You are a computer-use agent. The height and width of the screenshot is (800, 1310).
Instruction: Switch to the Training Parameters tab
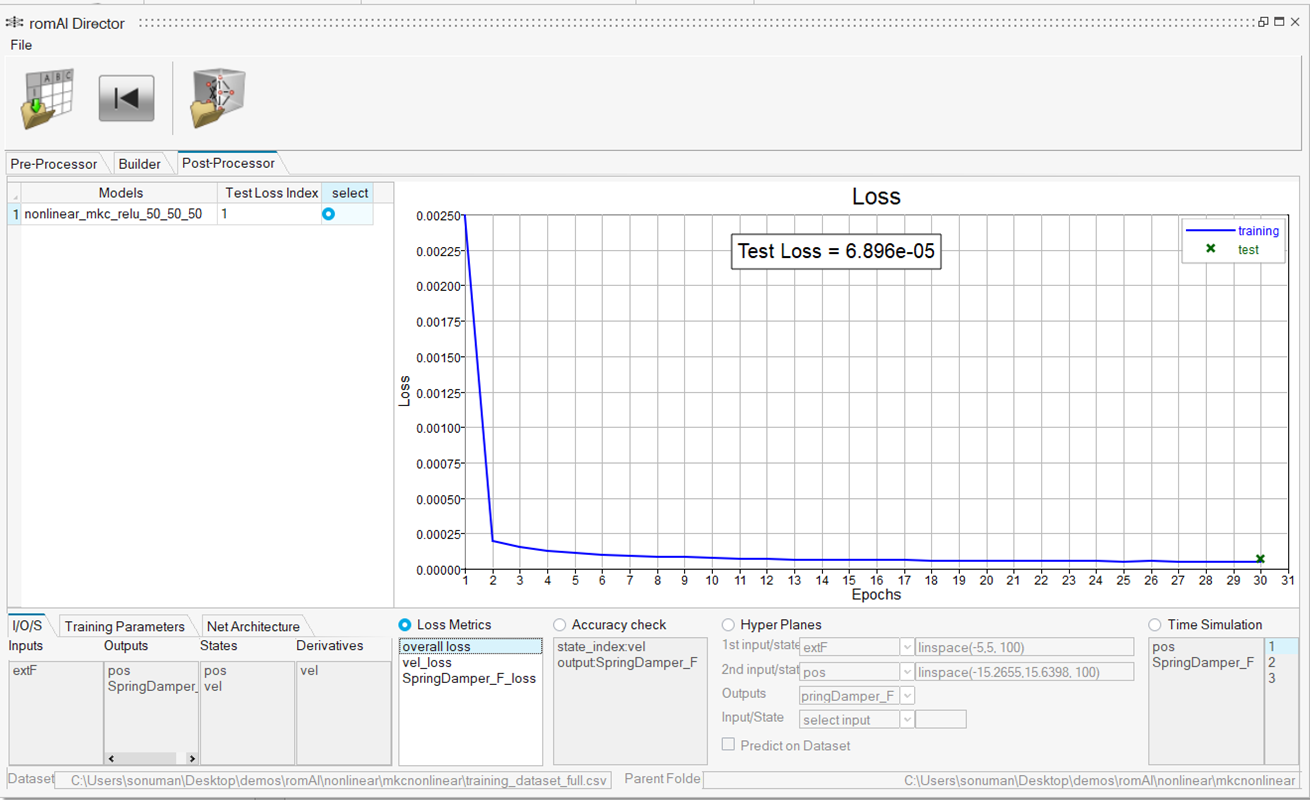click(125, 626)
